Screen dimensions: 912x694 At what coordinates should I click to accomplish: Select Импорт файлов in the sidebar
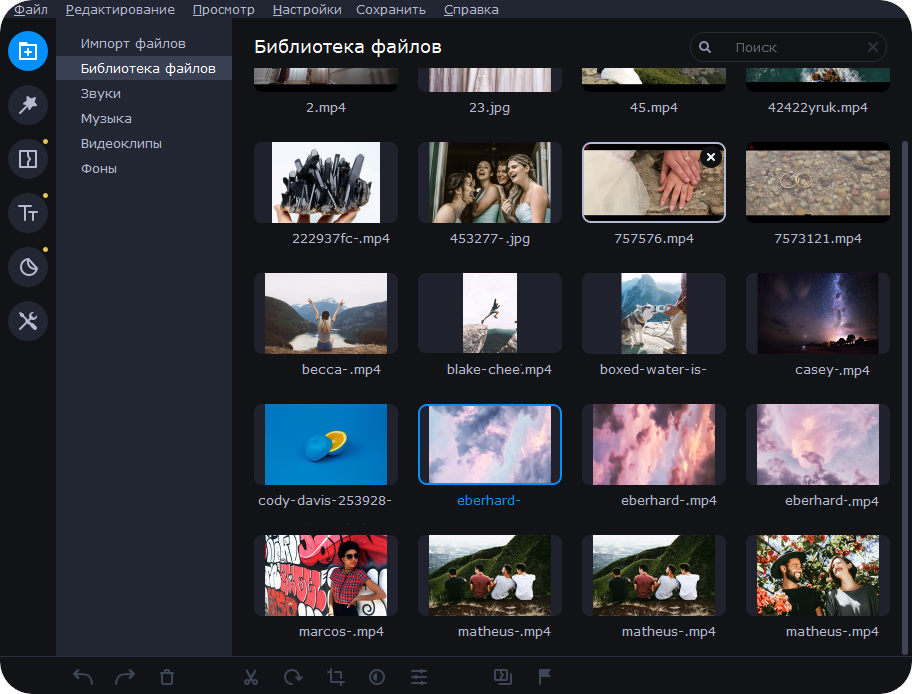tap(144, 44)
